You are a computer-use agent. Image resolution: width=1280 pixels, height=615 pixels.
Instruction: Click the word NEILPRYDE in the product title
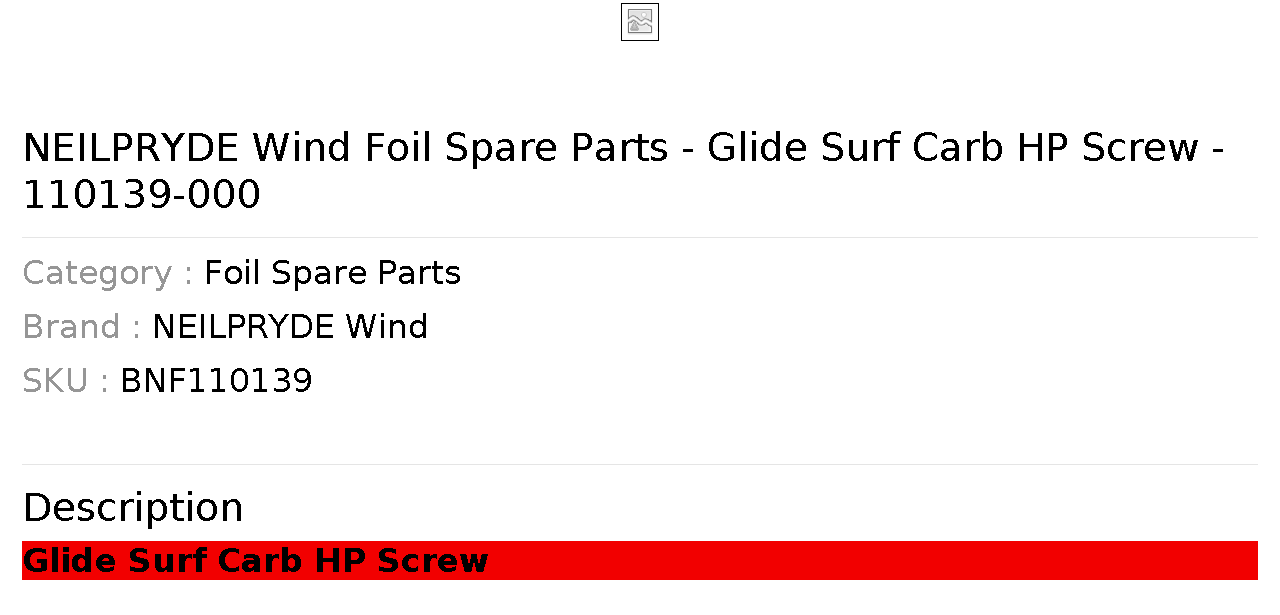point(131,148)
